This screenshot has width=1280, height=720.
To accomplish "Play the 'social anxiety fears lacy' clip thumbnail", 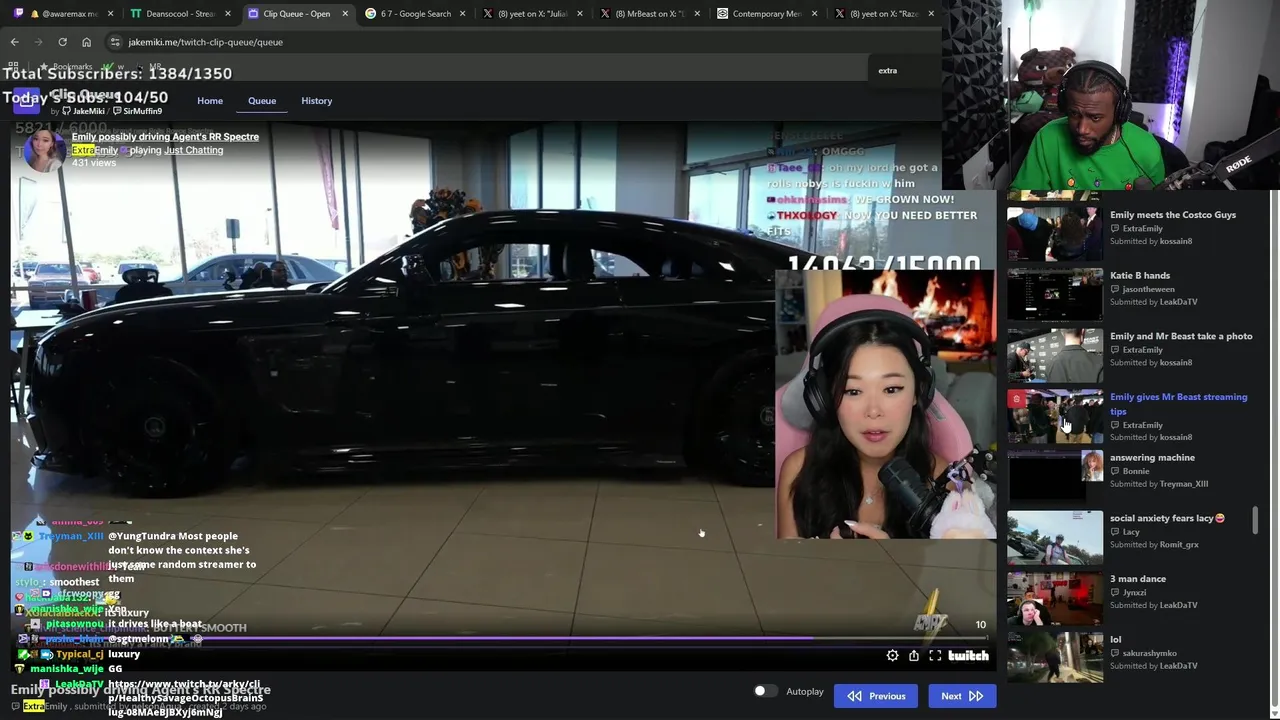I will pyautogui.click(x=1055, y=538).
